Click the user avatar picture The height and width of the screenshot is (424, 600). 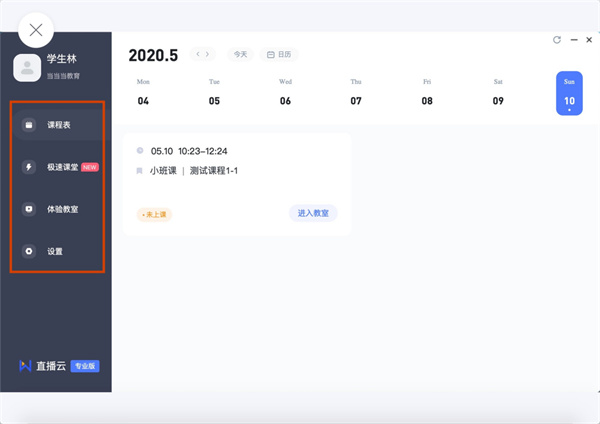coord(27,68)
